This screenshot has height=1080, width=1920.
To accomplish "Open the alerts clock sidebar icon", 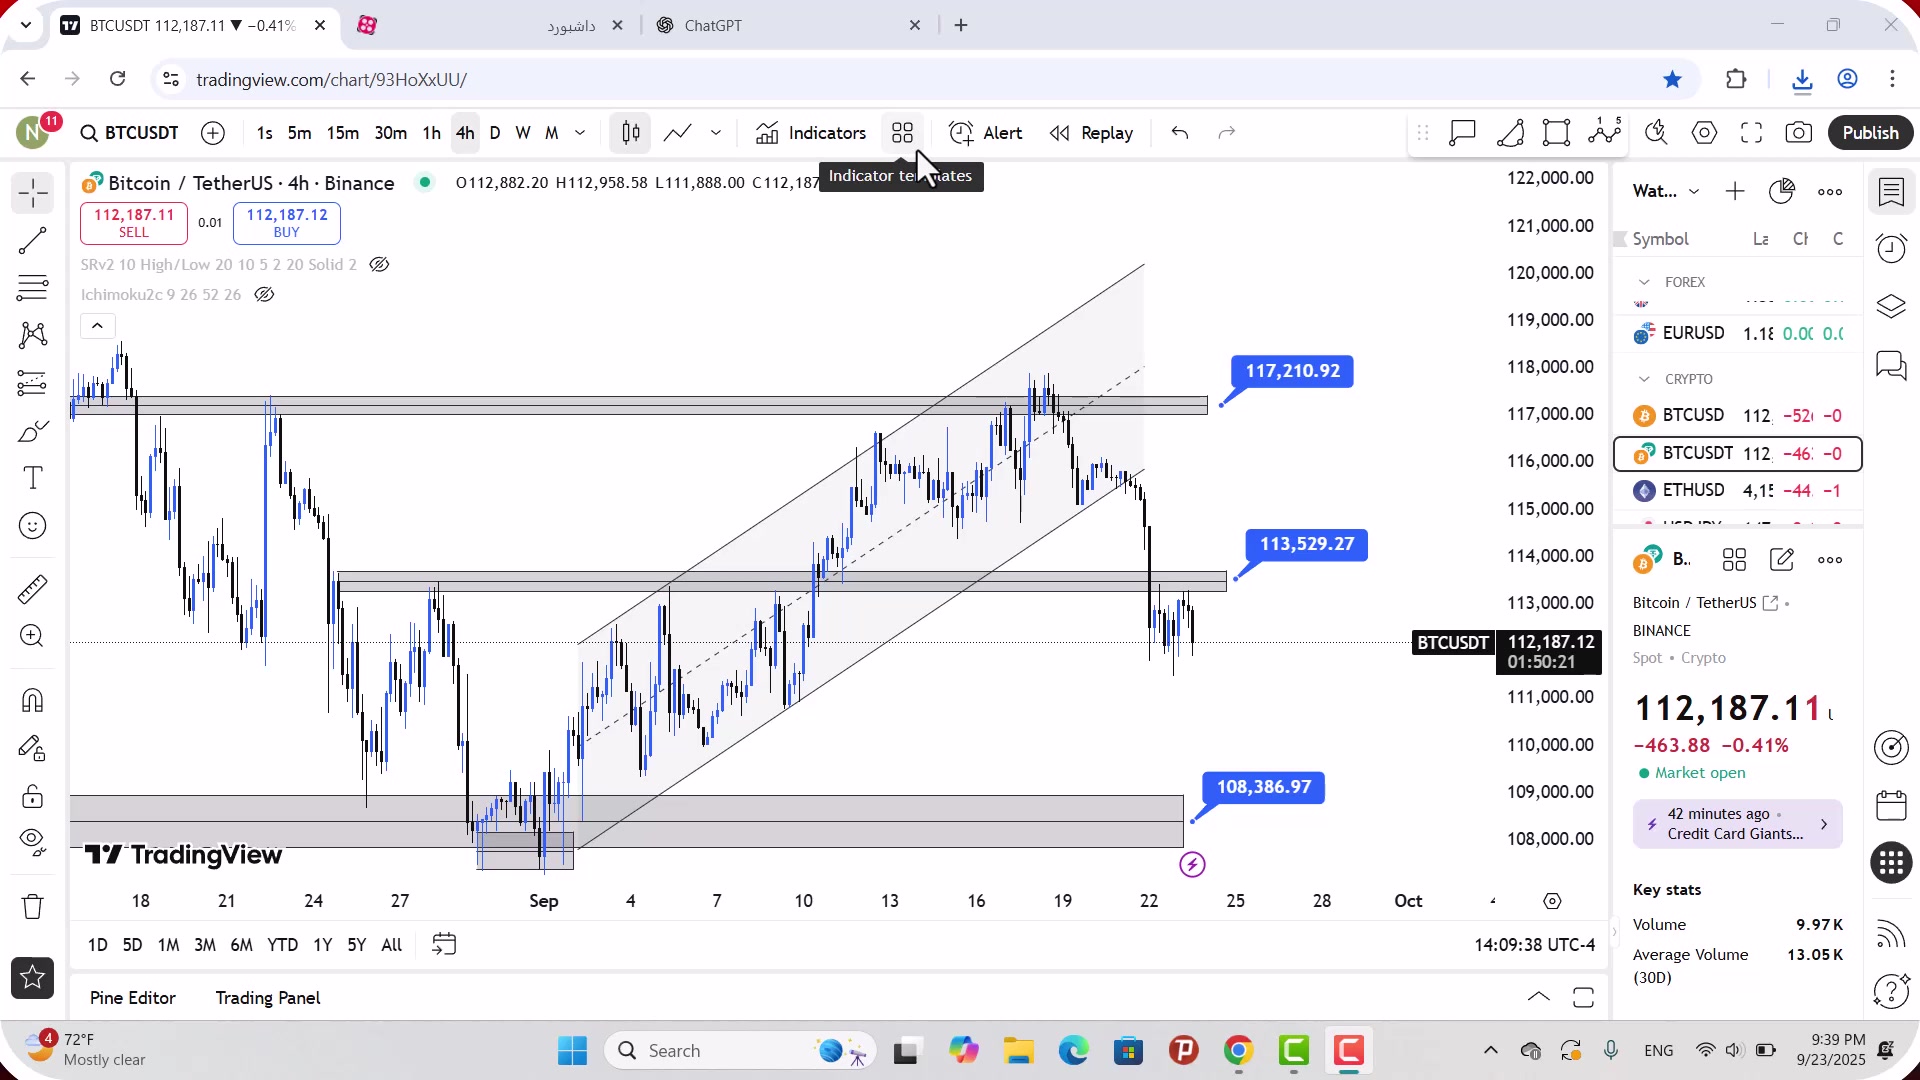I will click(x=1891, y=248).
